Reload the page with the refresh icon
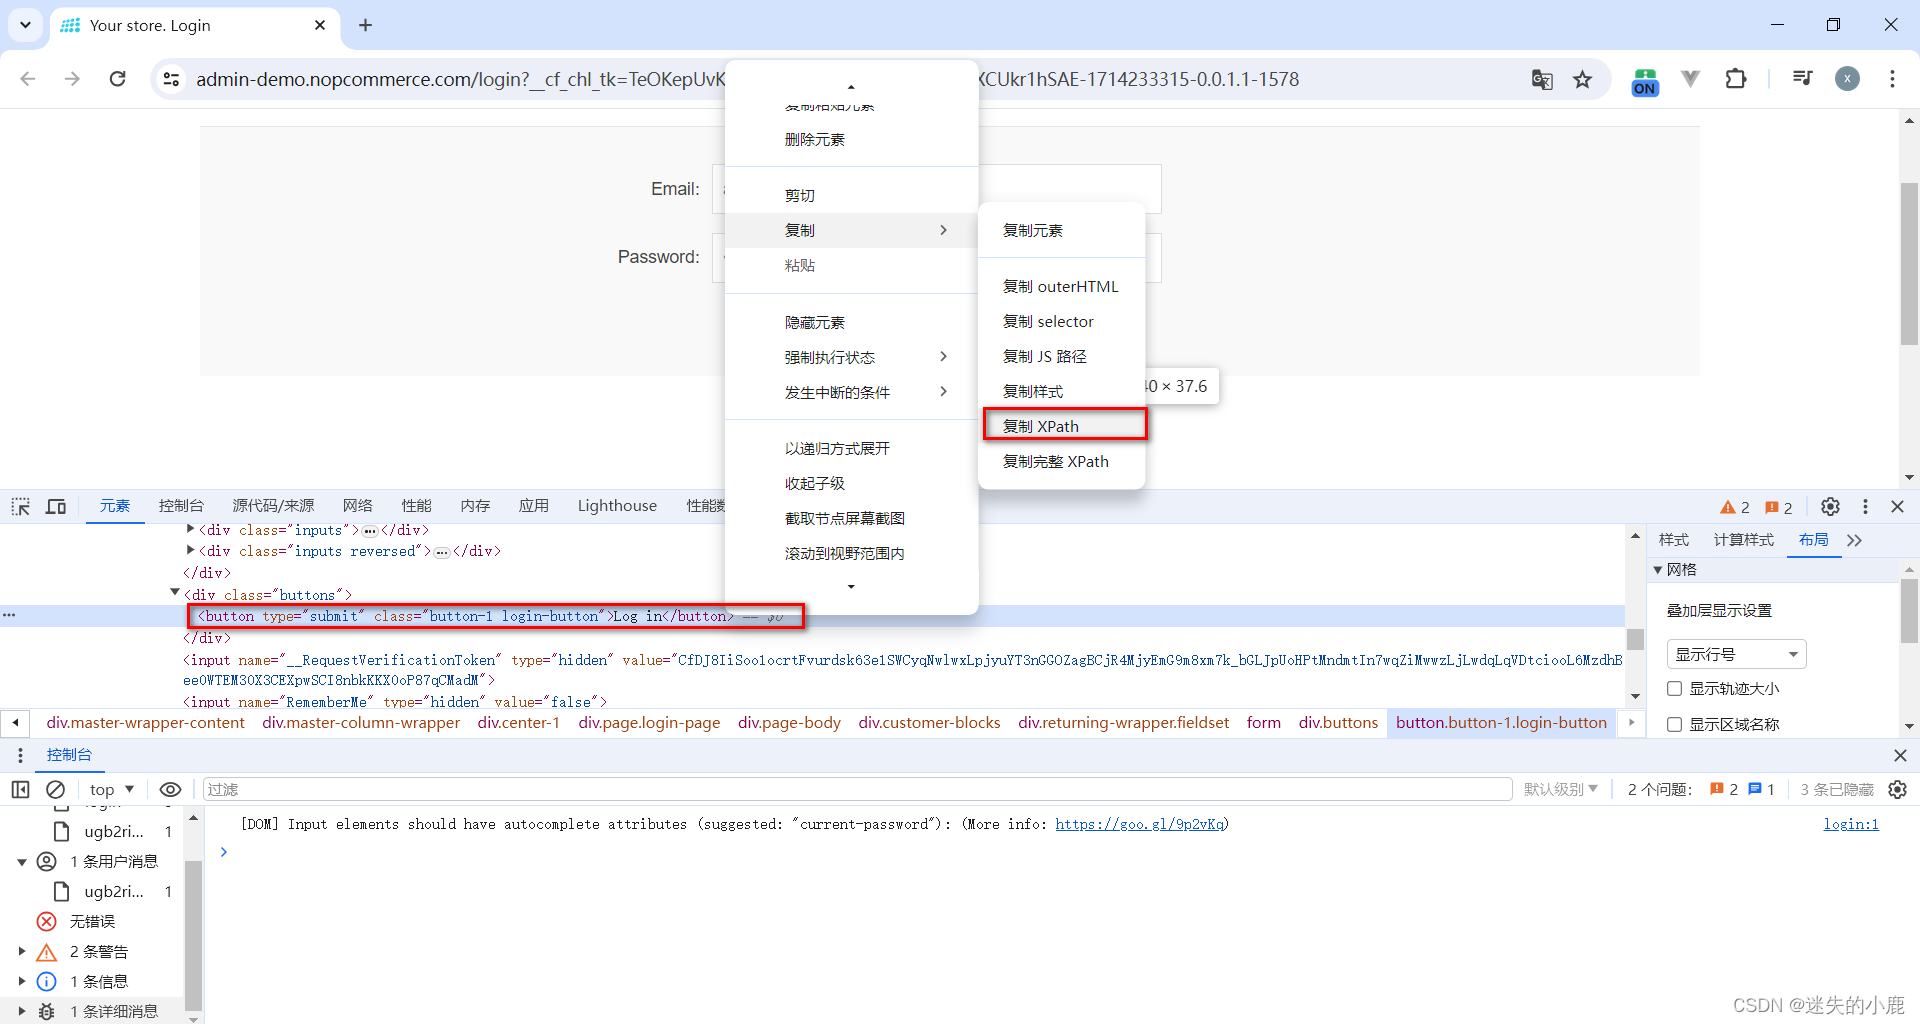This screenshot has width=1920, height=1024. click(117, 79)
